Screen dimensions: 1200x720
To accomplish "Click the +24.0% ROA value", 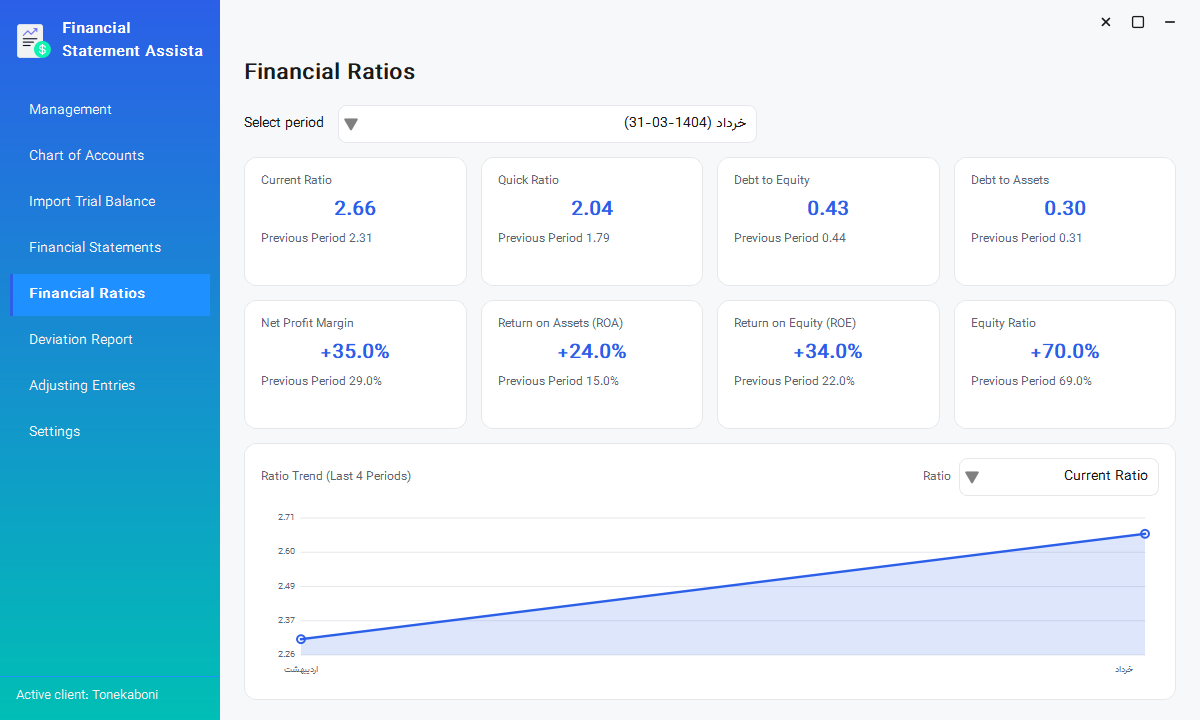I will 592,351.
